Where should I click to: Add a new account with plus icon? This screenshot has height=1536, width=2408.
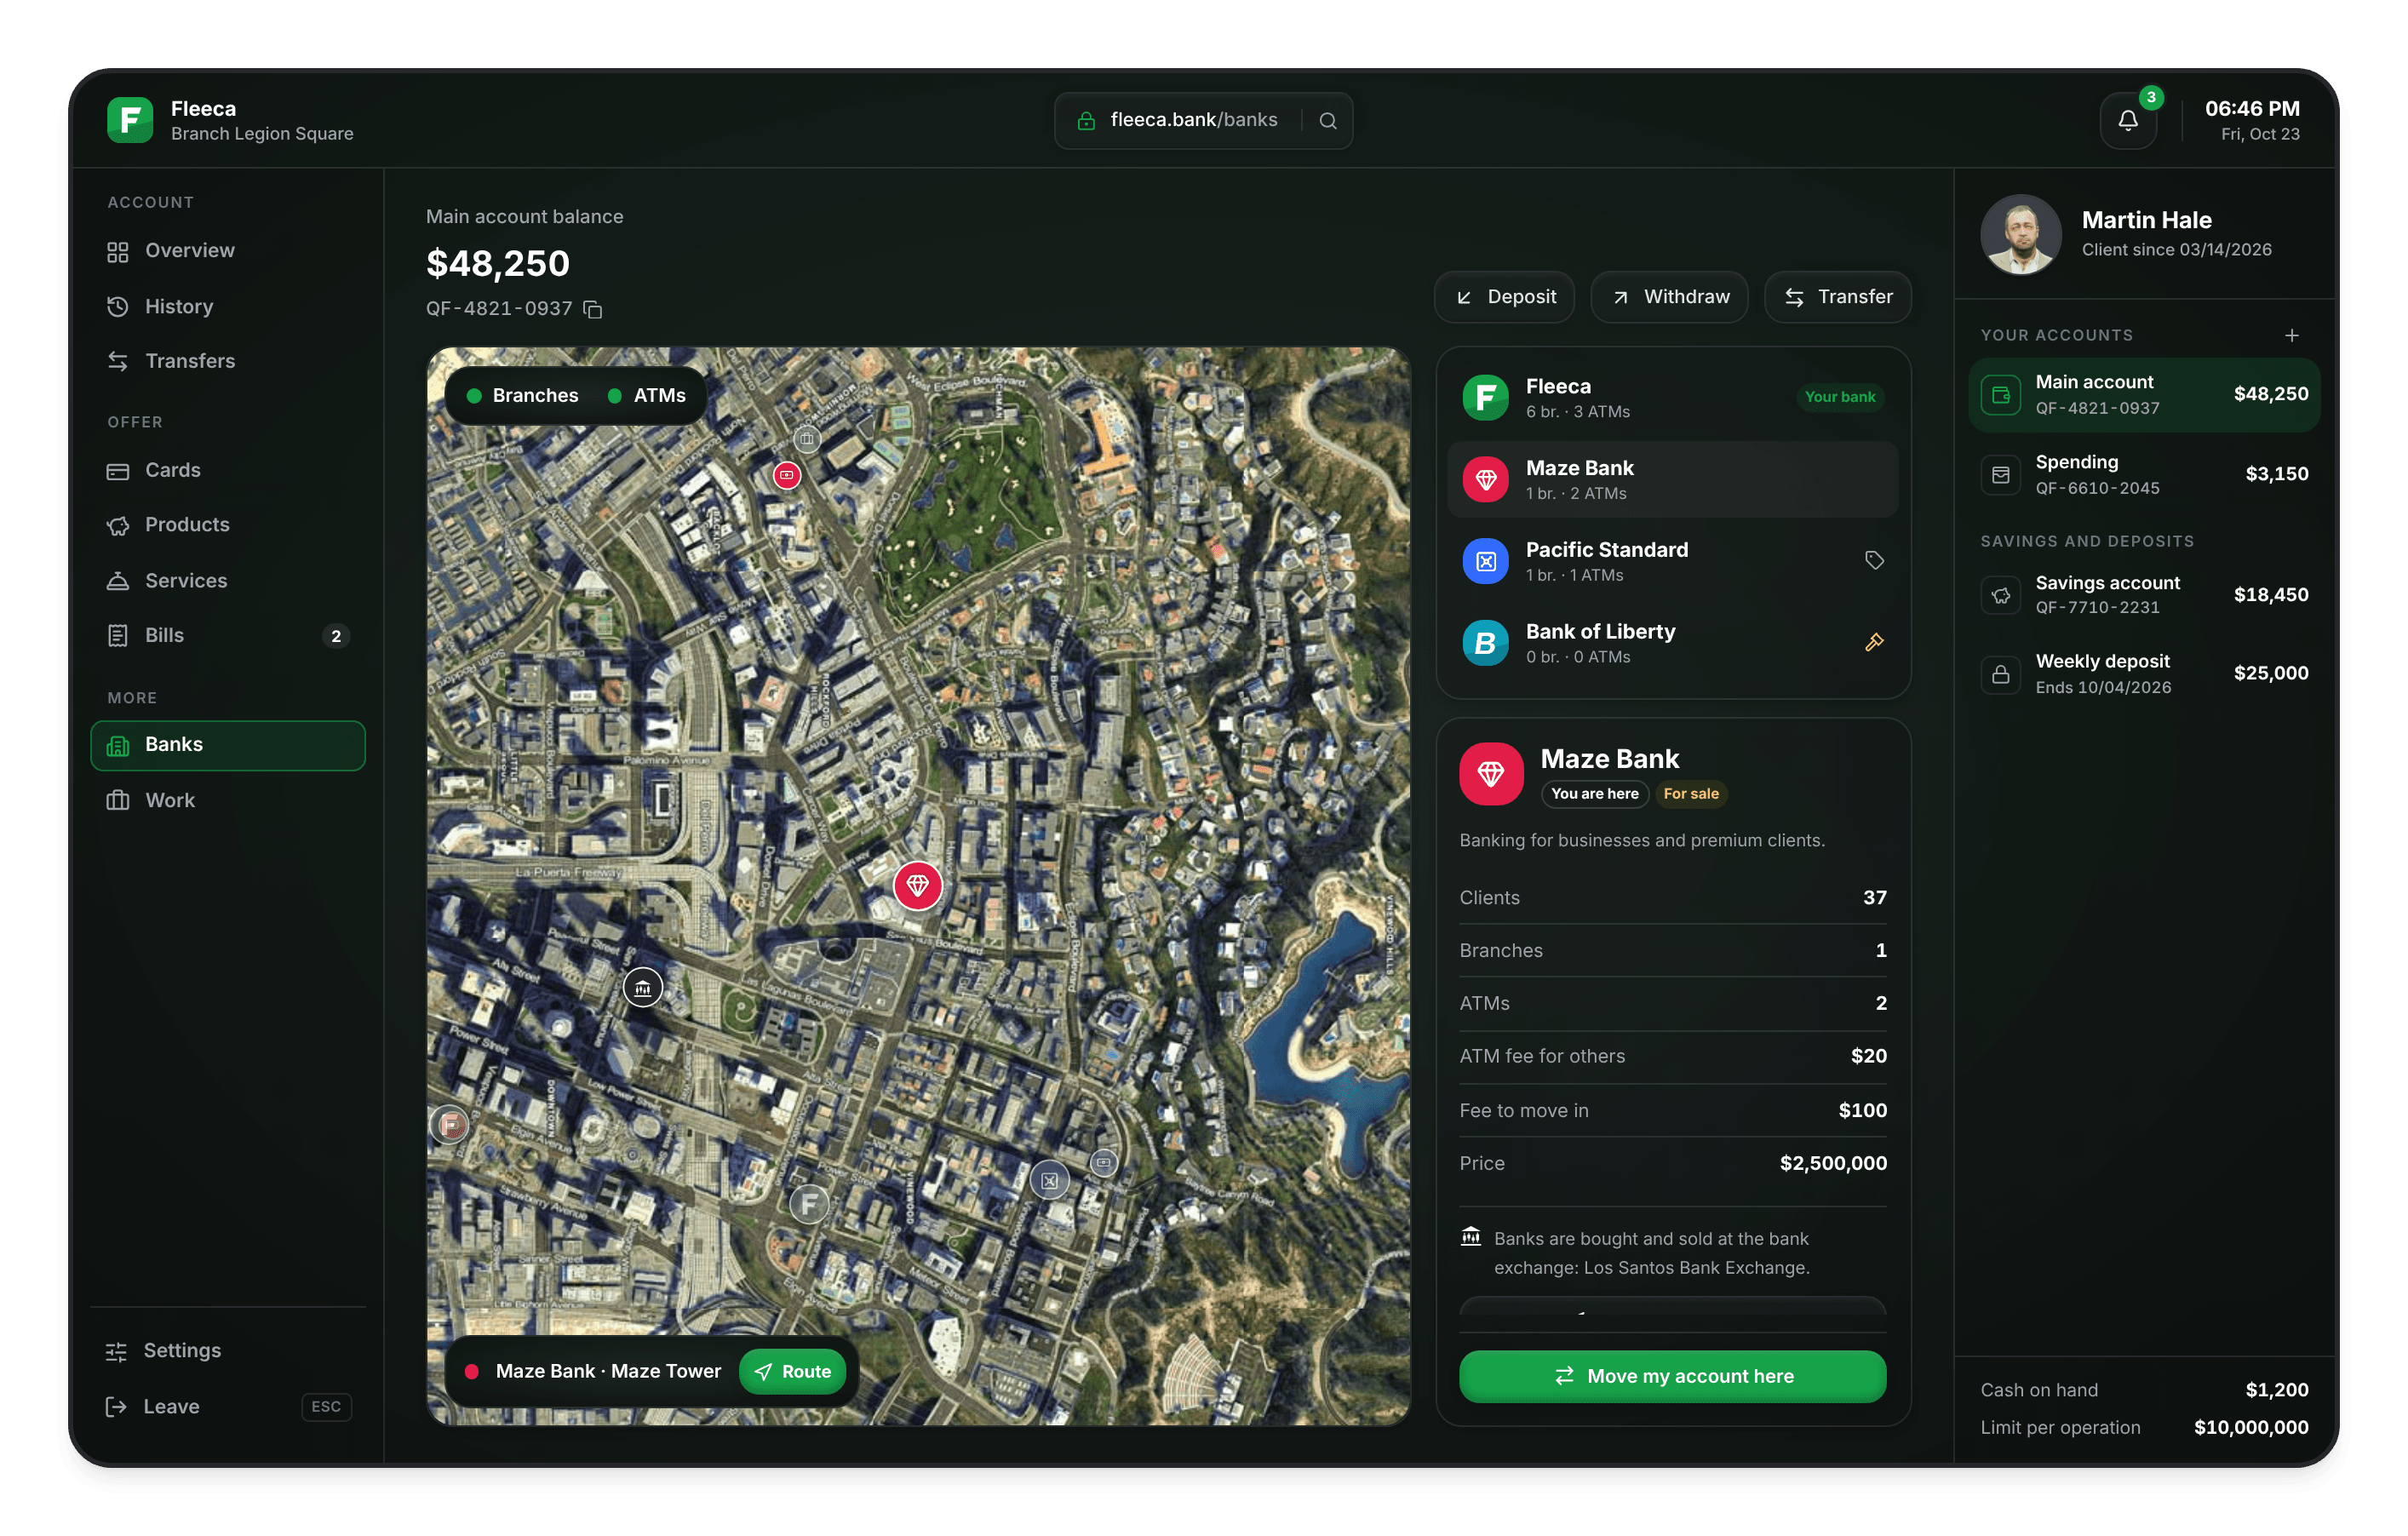[2291, 335]
